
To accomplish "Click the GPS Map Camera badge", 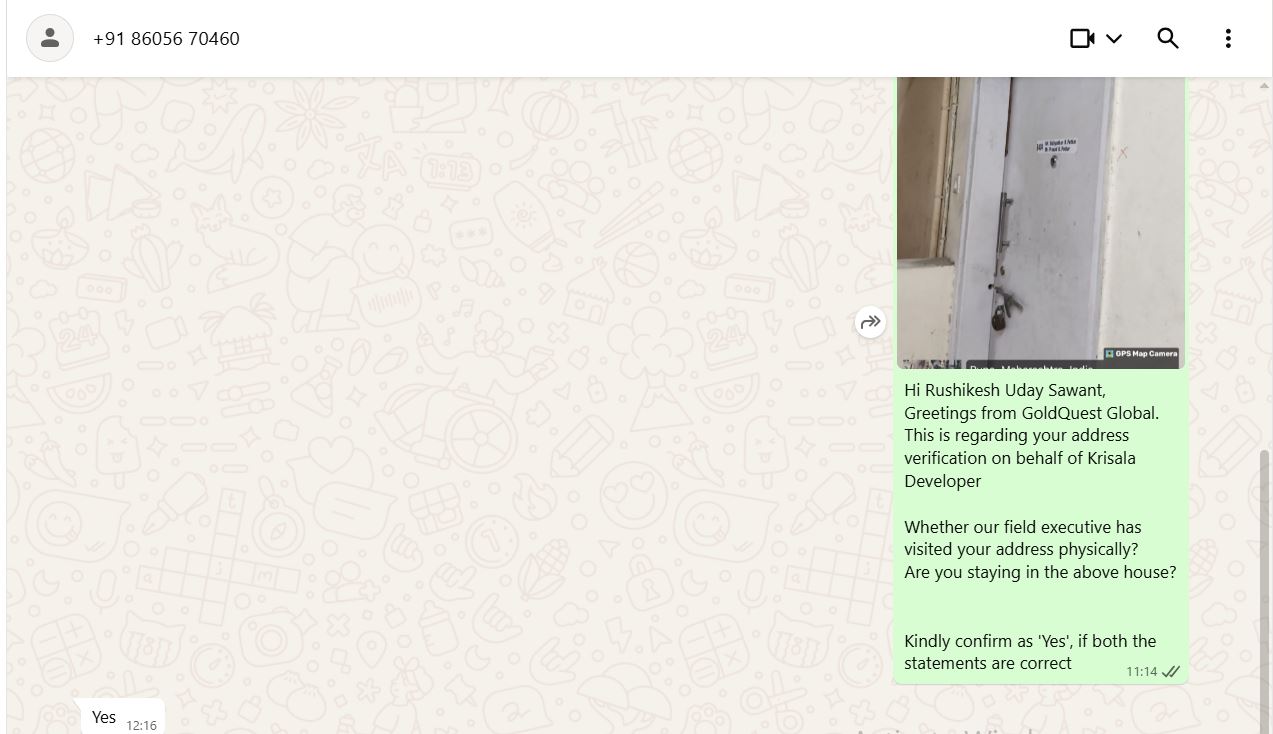I will click(1141, 354).
